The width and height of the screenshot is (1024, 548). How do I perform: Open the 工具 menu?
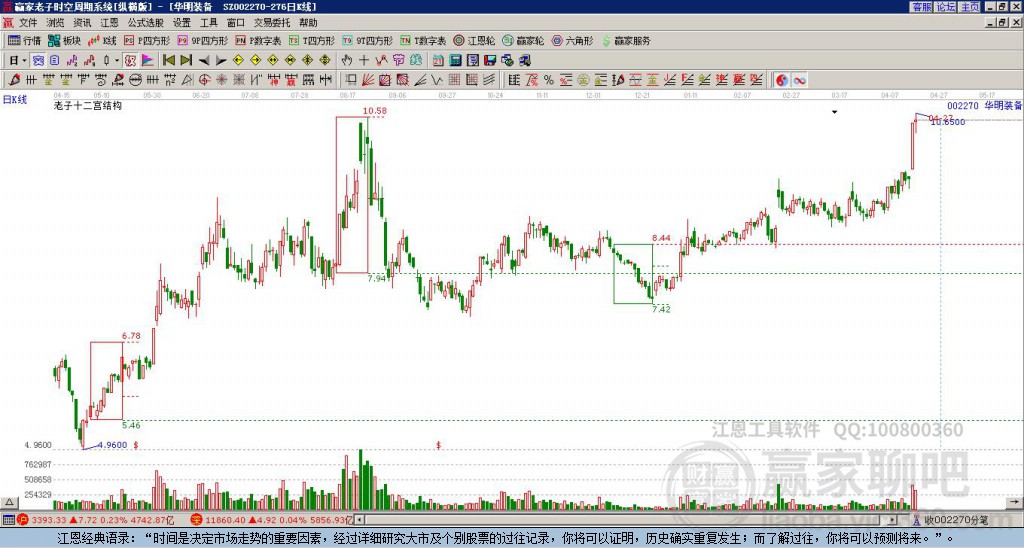point(208,23)
